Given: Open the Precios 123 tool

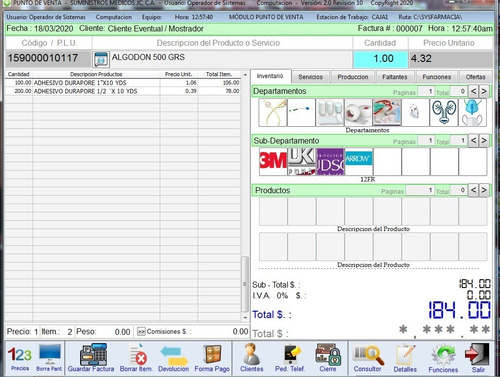Looking at the screenshot, I should click(20, 358).
